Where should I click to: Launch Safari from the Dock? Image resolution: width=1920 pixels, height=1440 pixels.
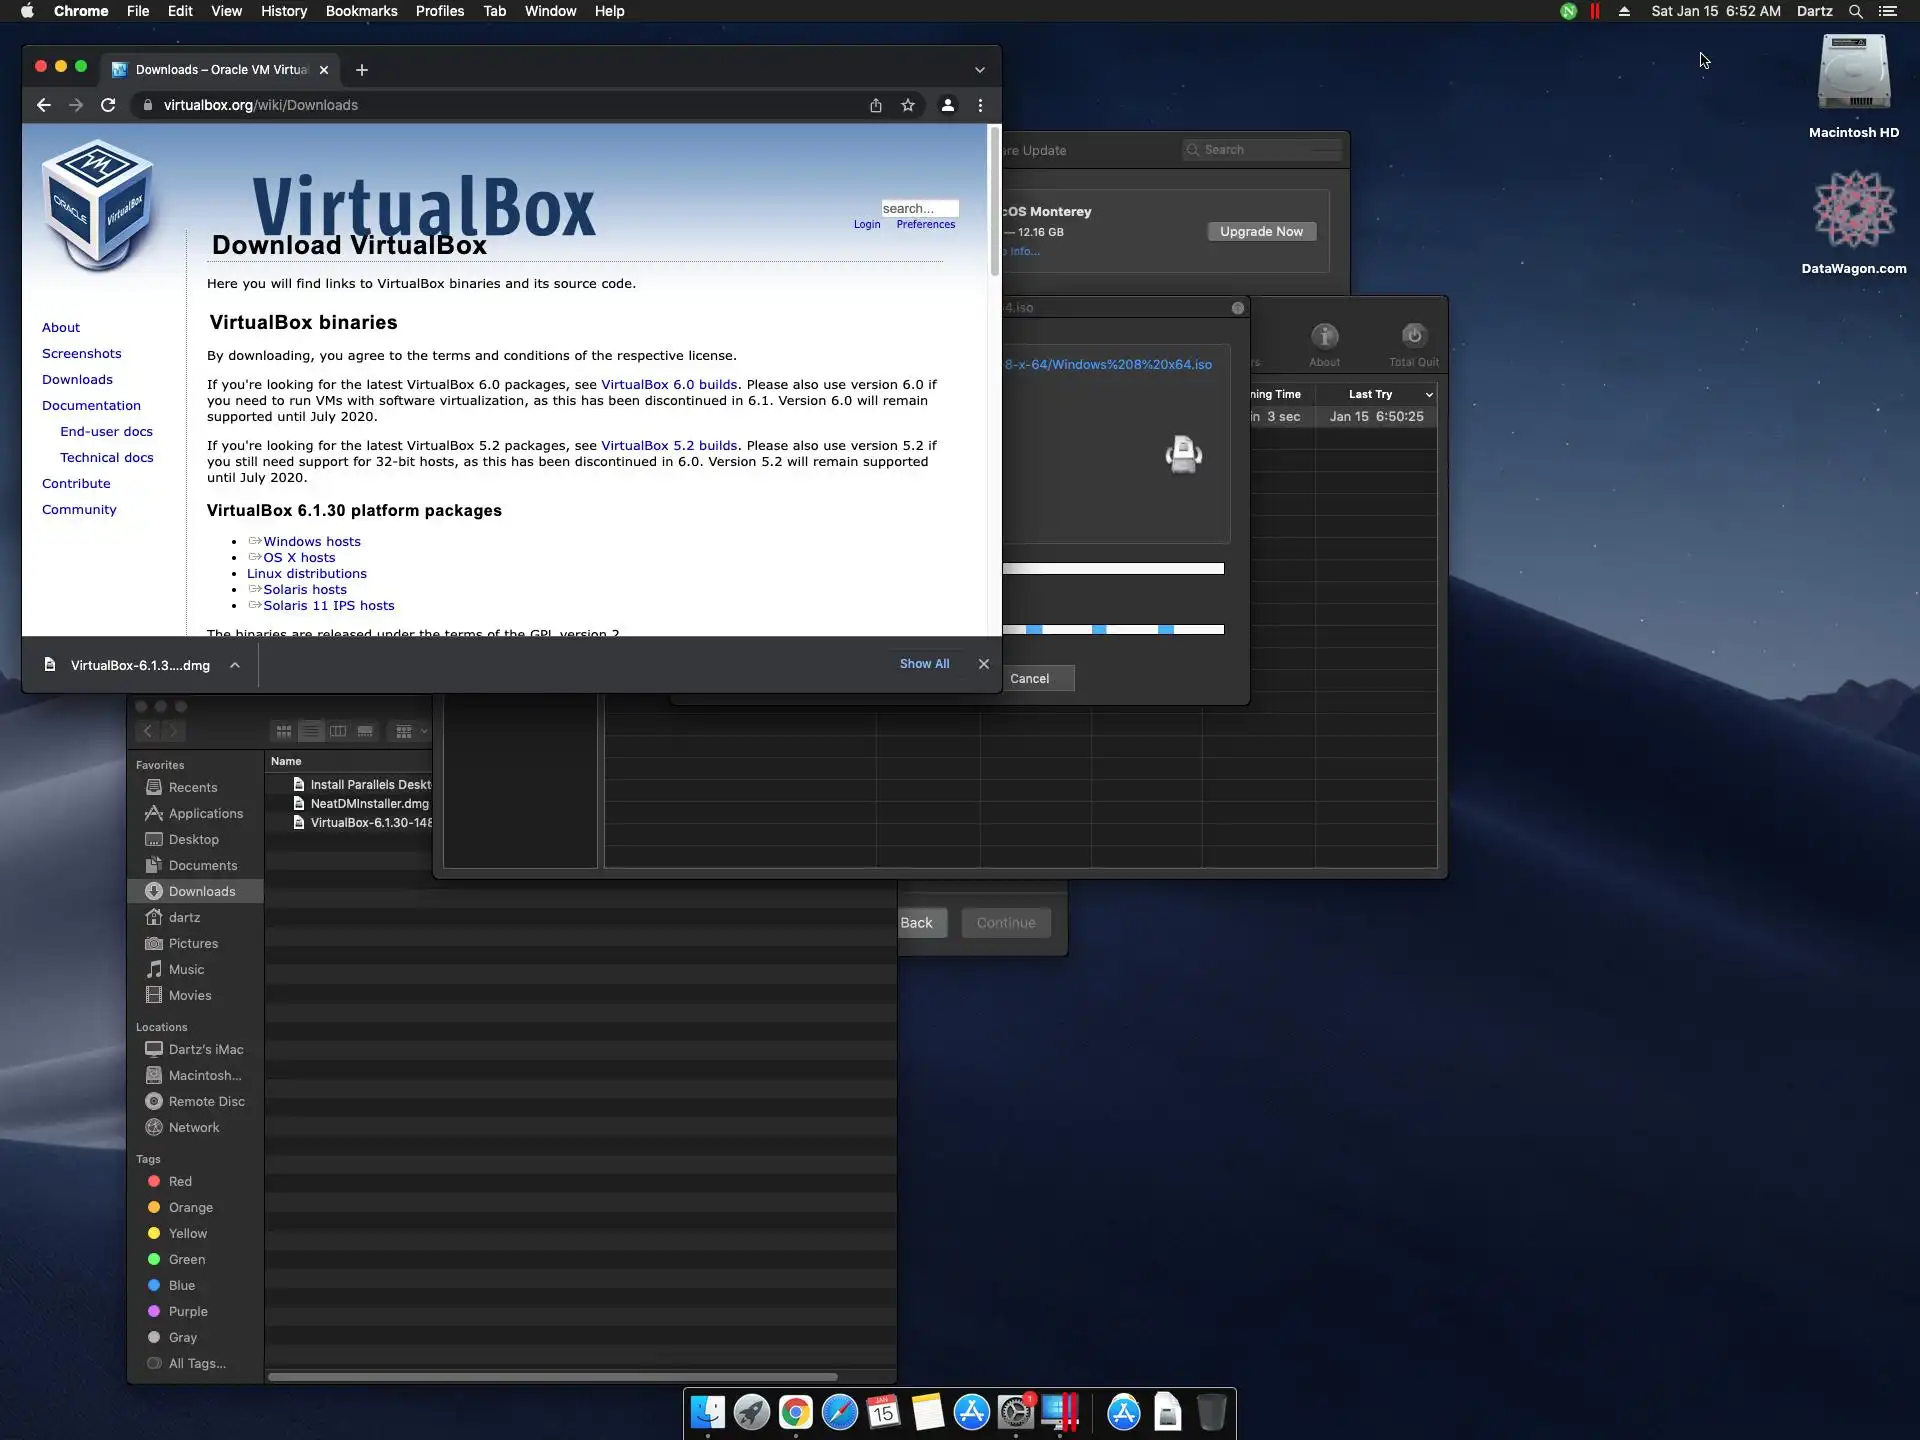[839, 1412]
